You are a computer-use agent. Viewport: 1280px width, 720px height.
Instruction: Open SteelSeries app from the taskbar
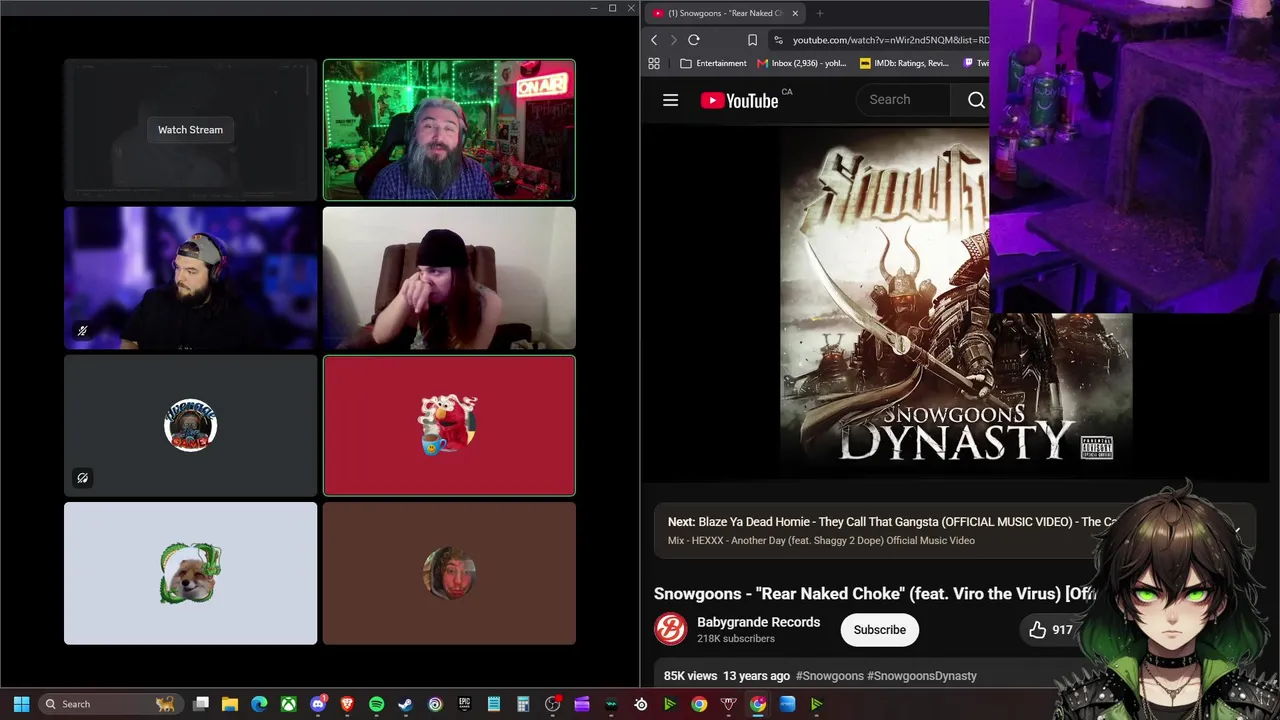[x=641, y=704]
